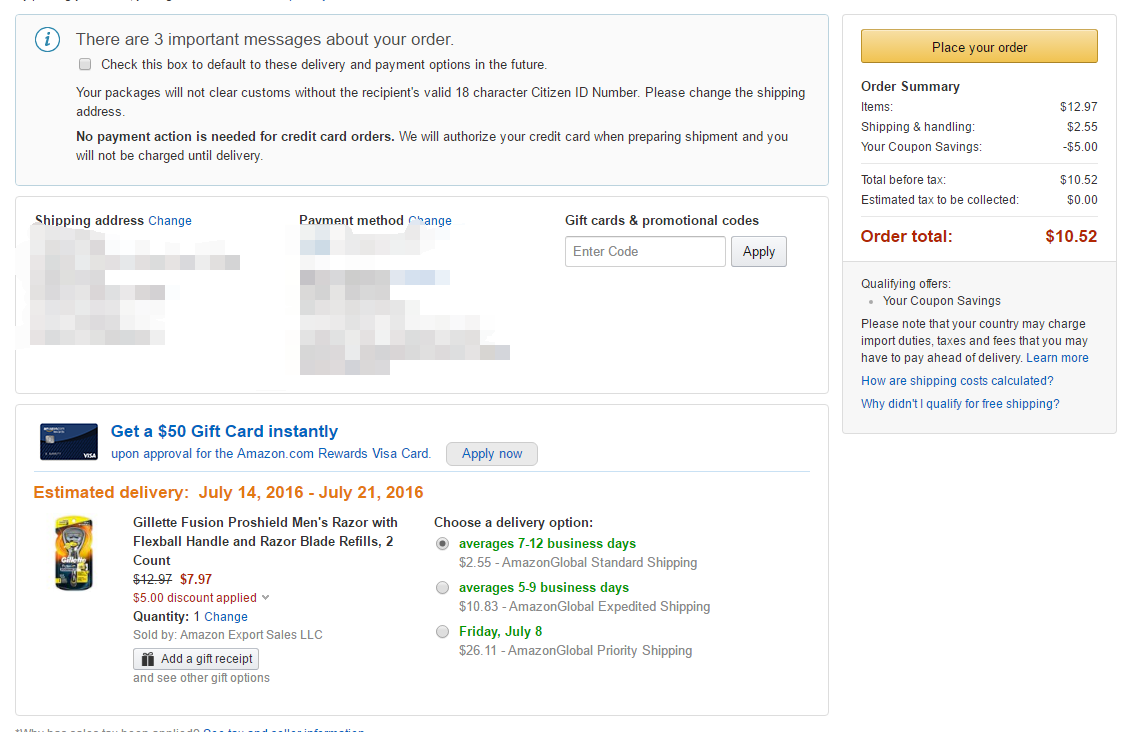Click the blue info icon beside order messages
This screenshot has width=1136, height=732.
(x=48, y=39)
